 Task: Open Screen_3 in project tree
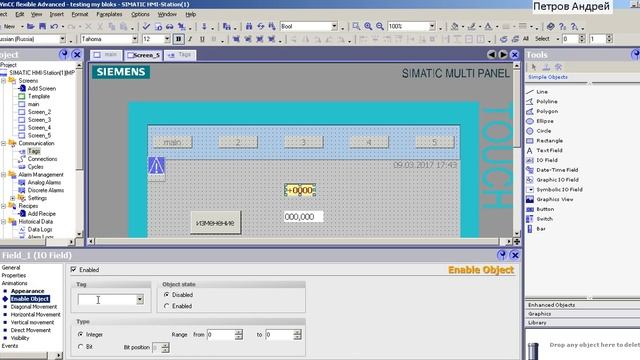pyautogui.click(x=39, y=120)
